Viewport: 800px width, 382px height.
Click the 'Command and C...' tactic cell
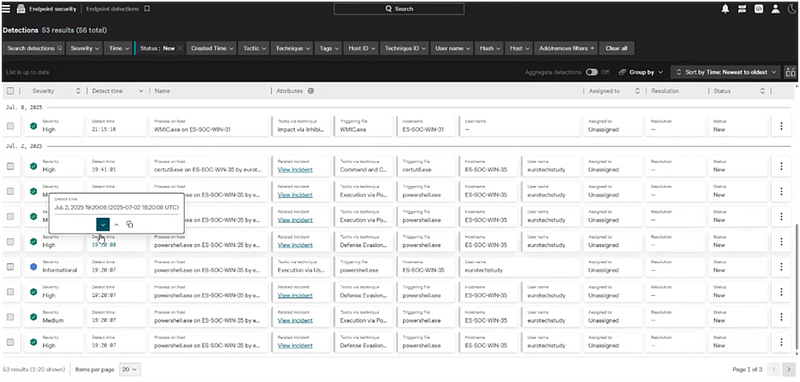[x=363, y=166]
